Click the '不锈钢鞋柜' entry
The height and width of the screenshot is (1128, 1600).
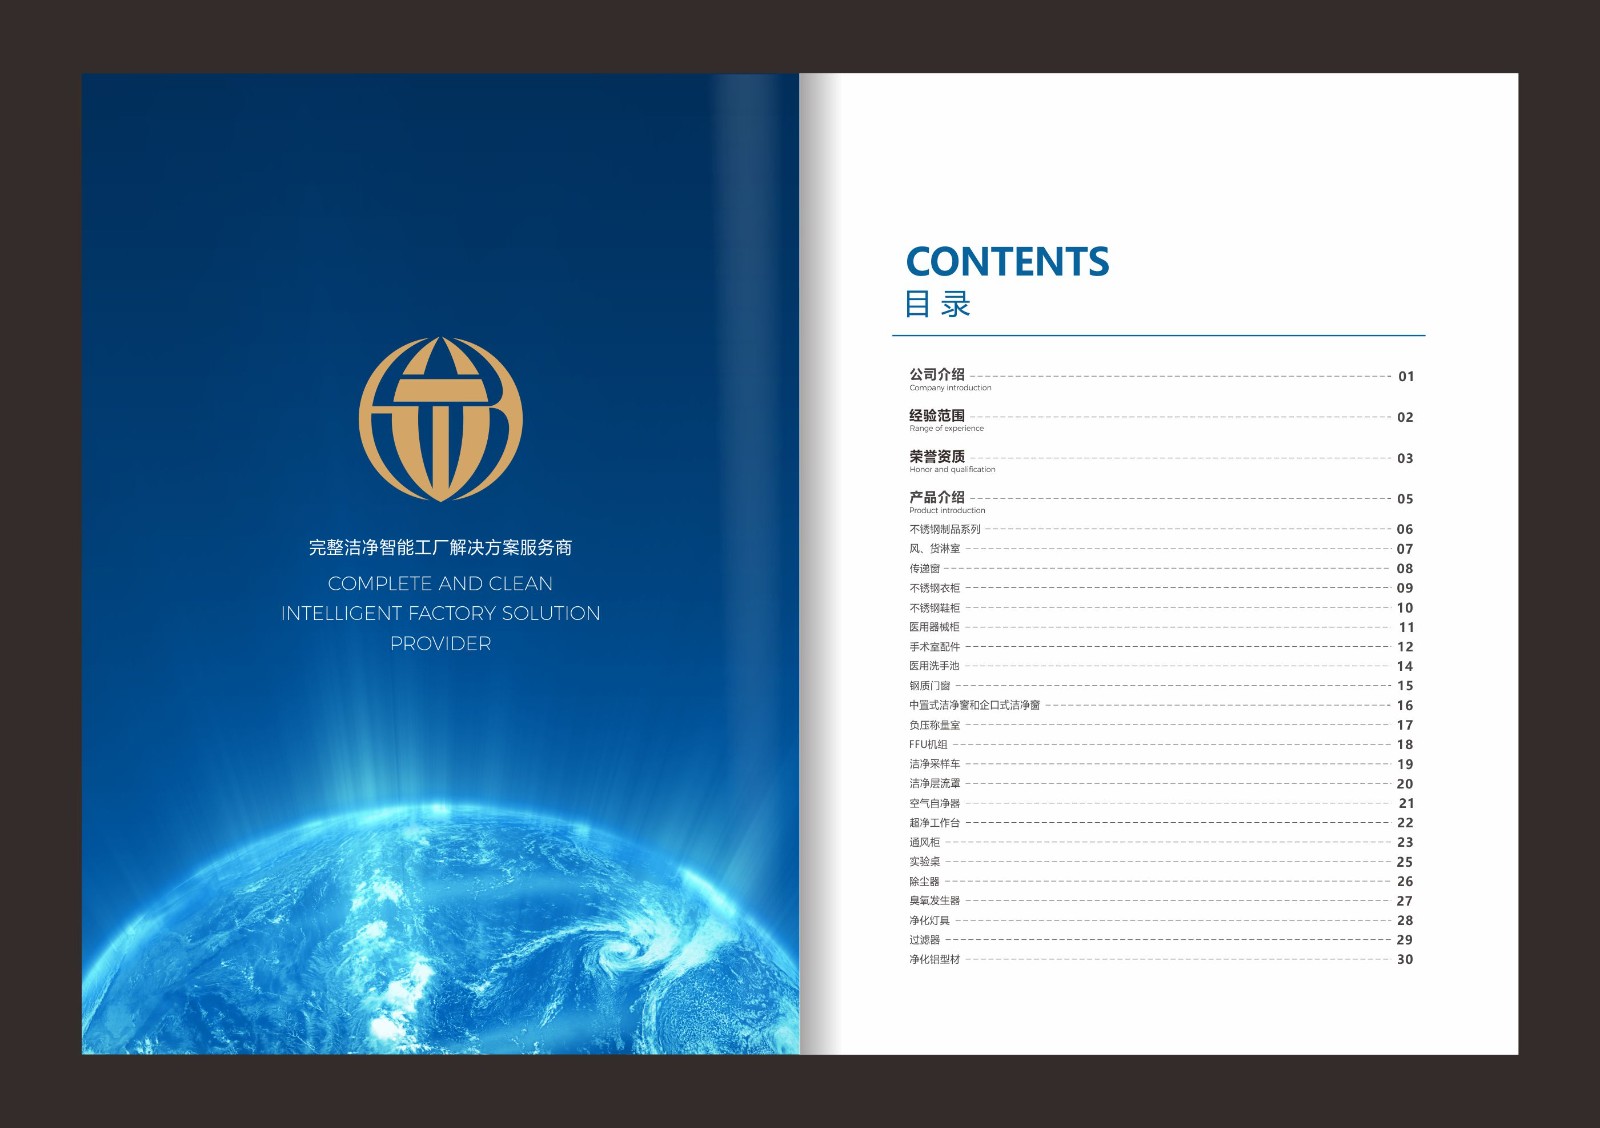point(934,608)
